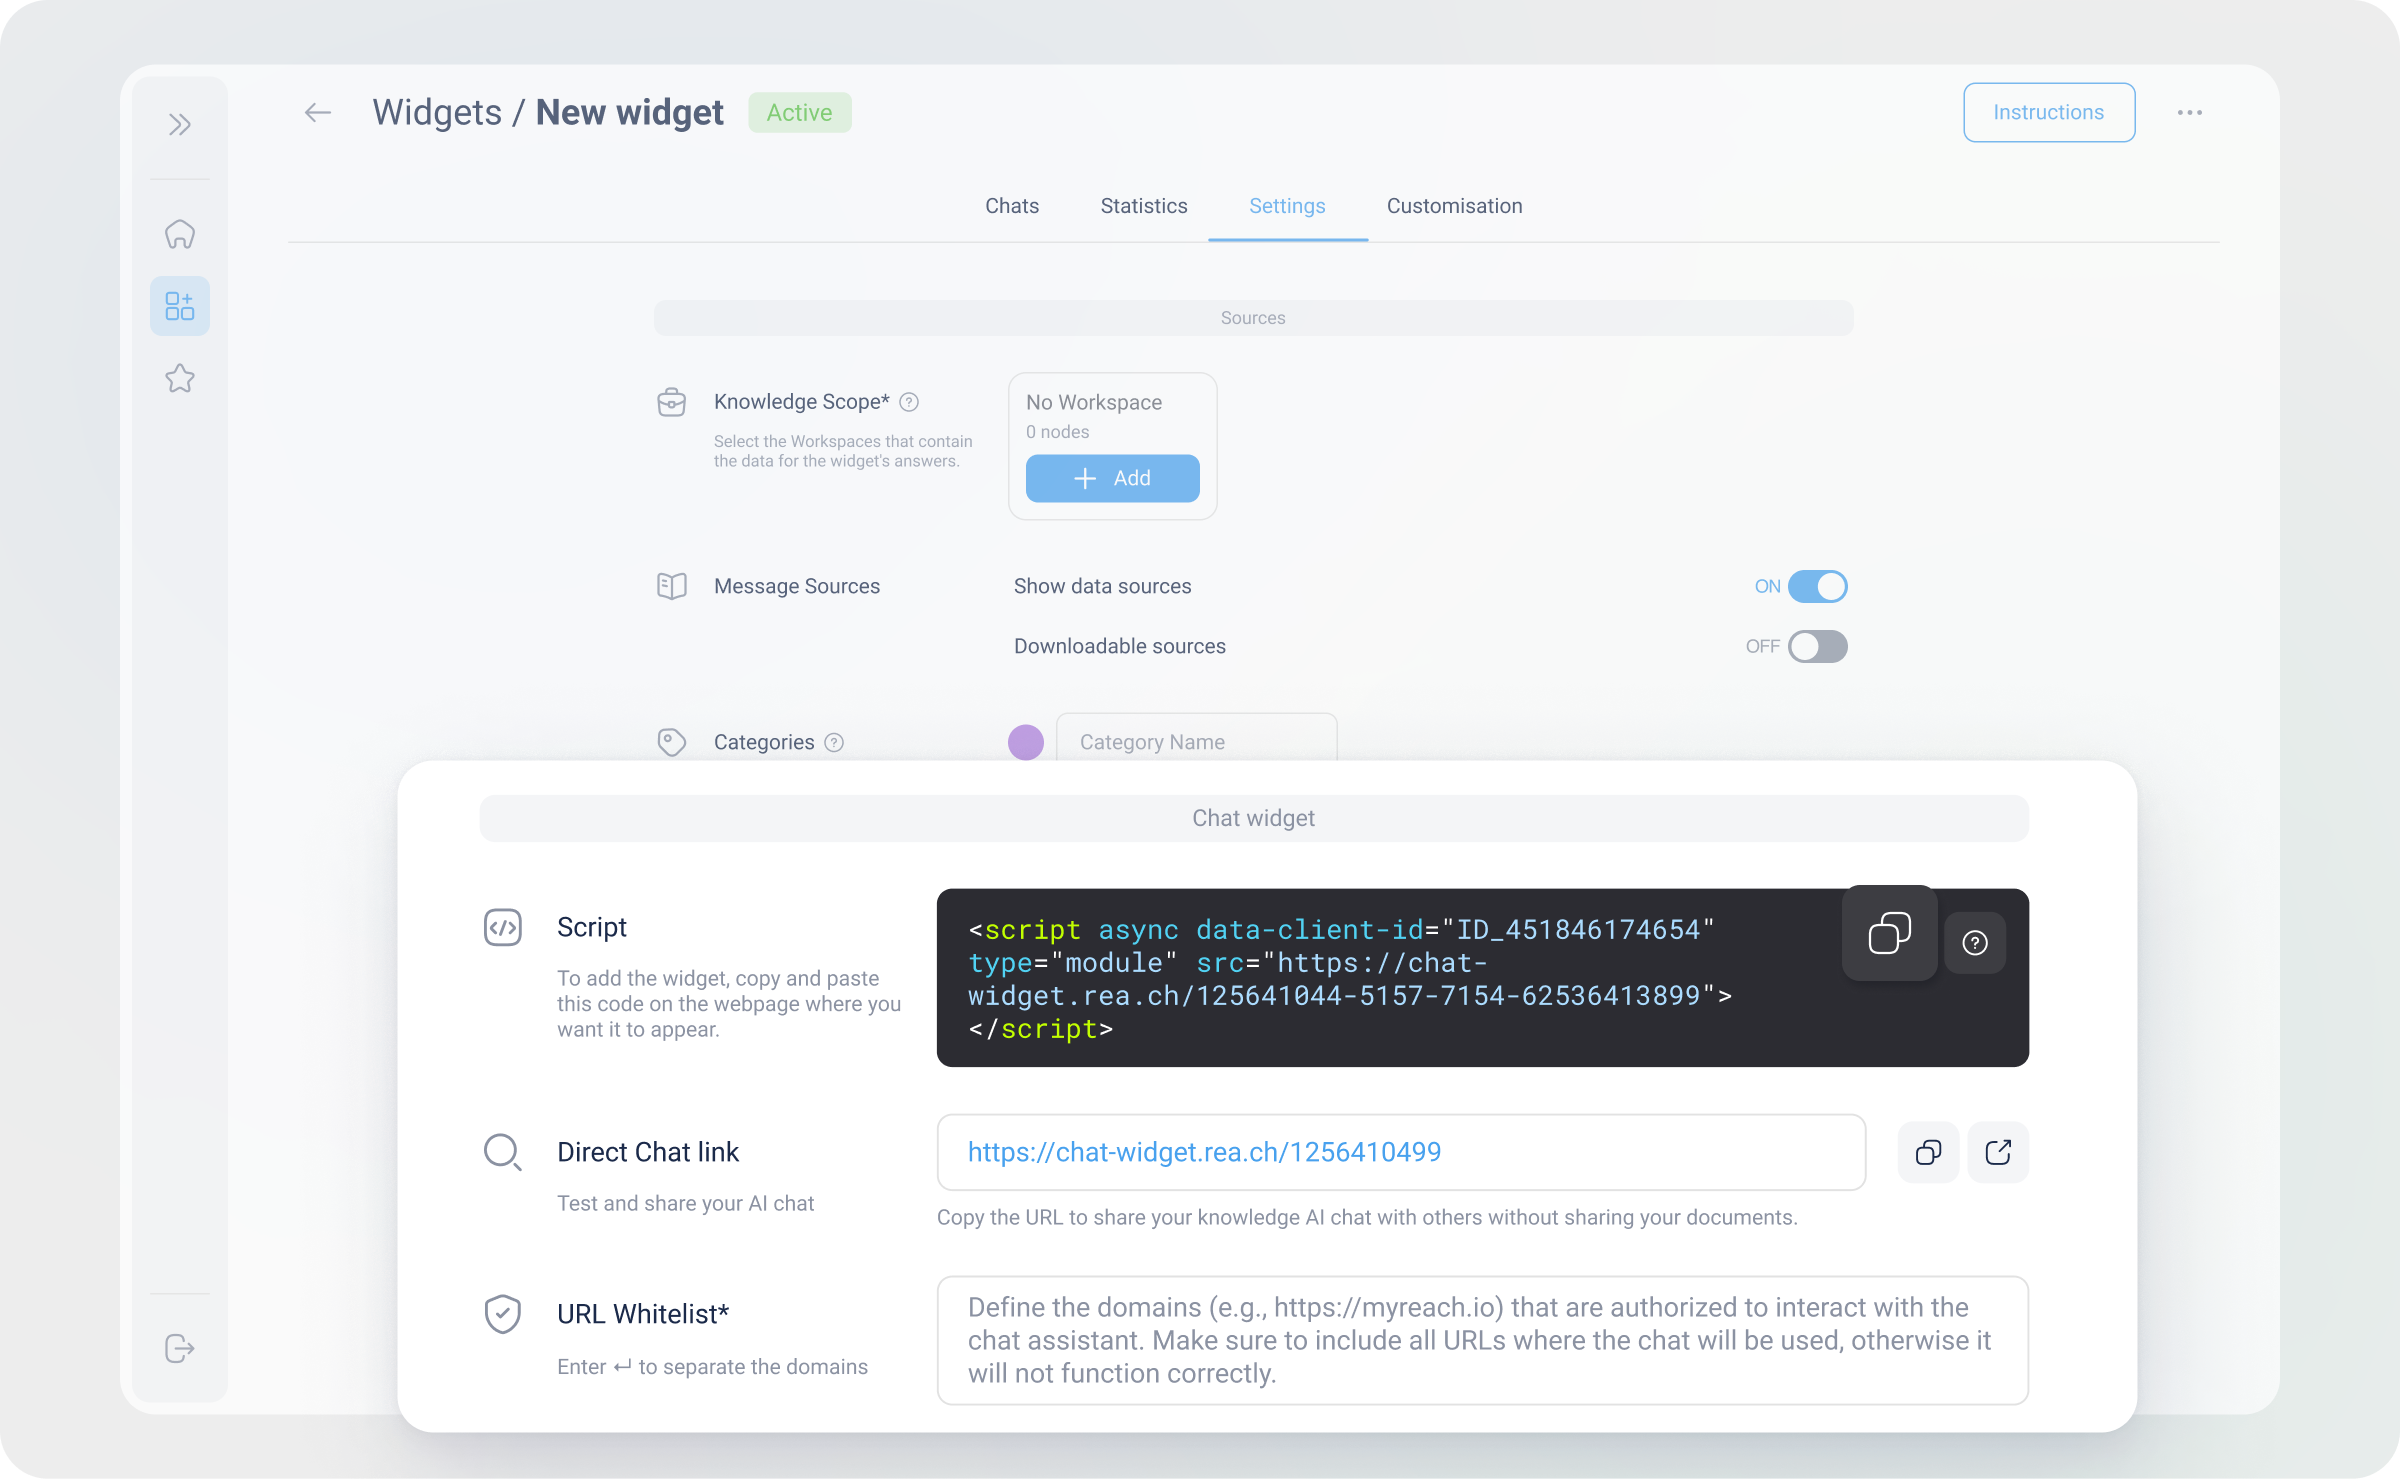
Task: Click the copy icon for Direct Chat link
Action: tap(1927, 1152)
